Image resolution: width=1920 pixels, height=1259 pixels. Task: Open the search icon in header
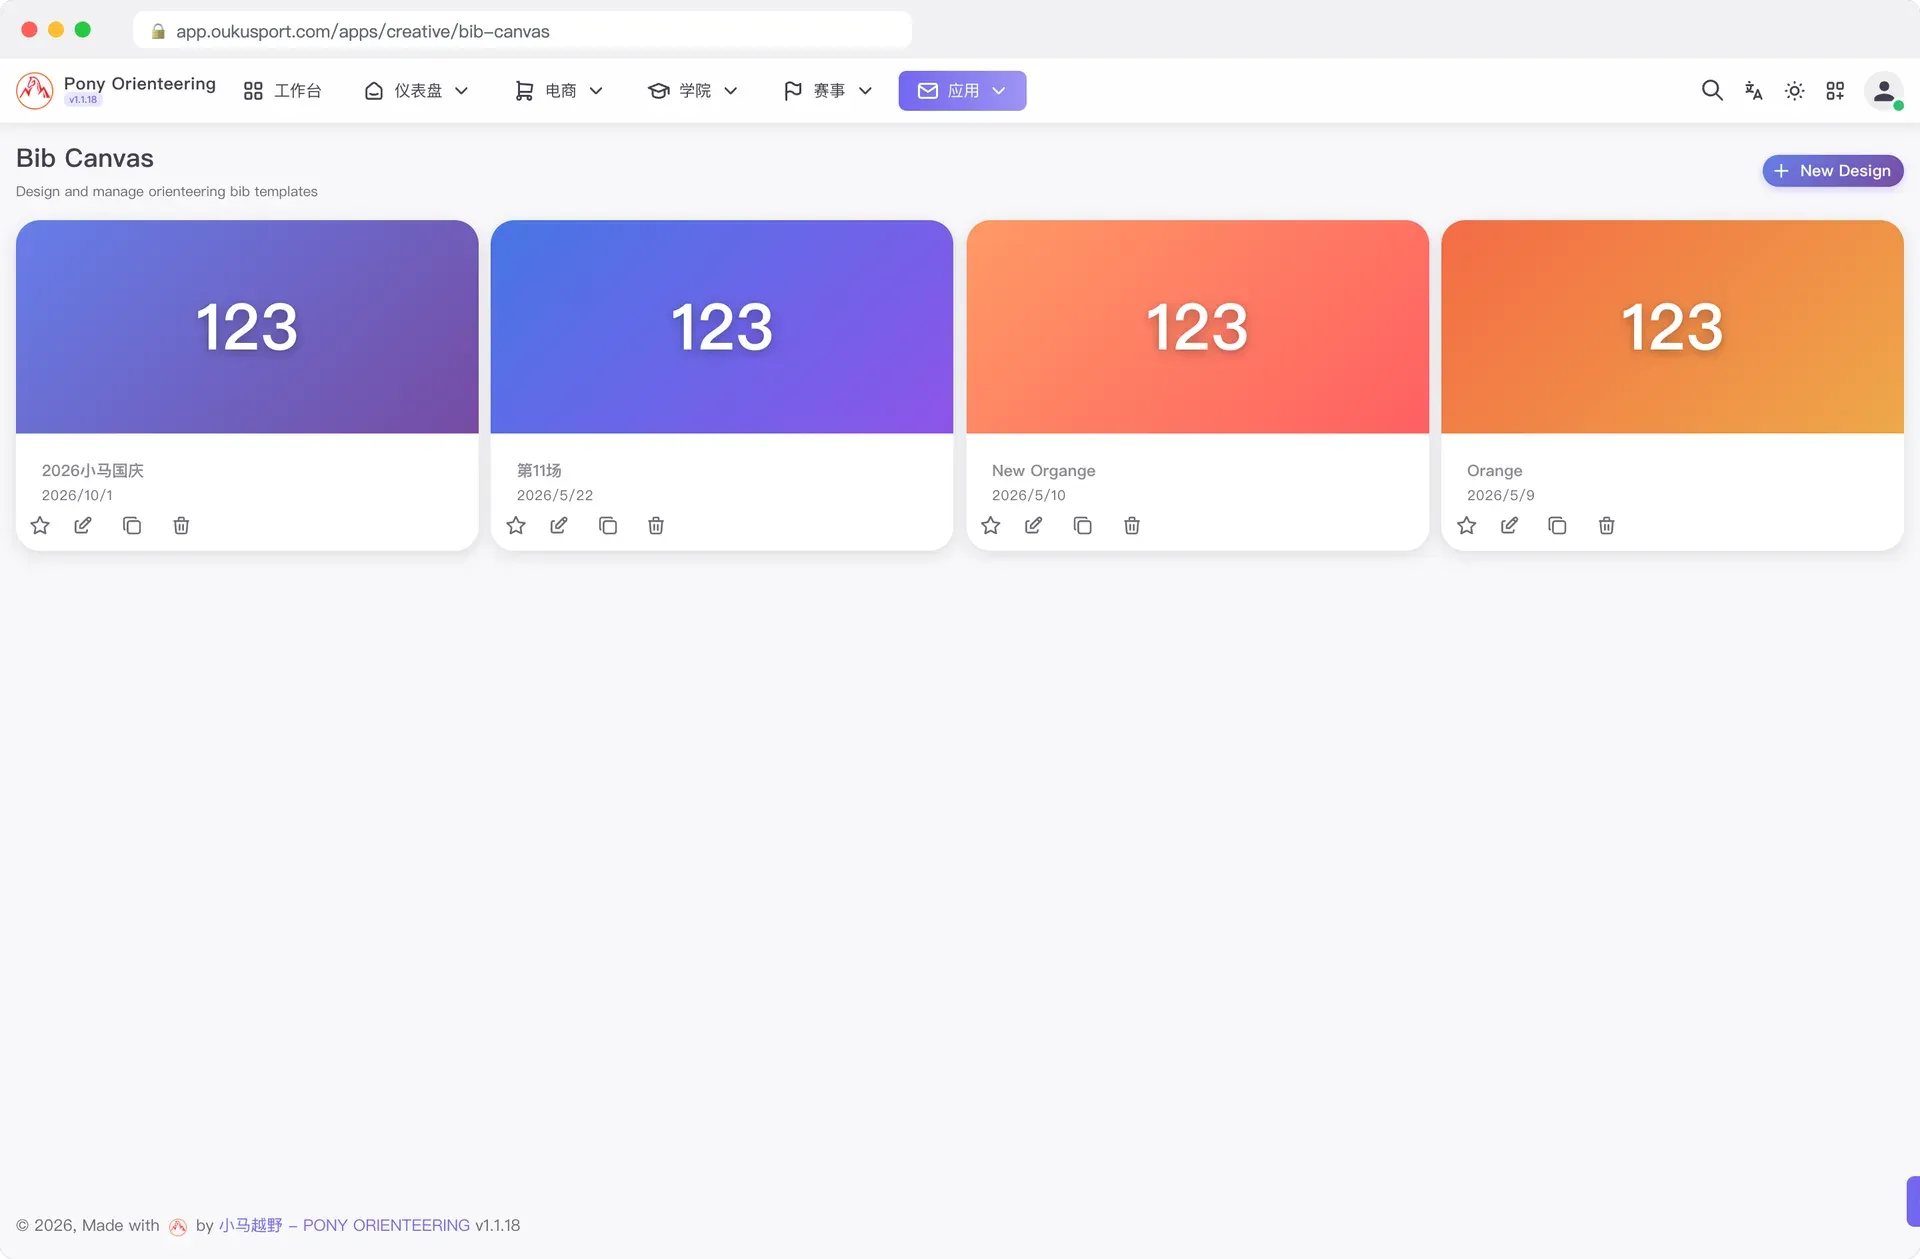(1712, 90)
